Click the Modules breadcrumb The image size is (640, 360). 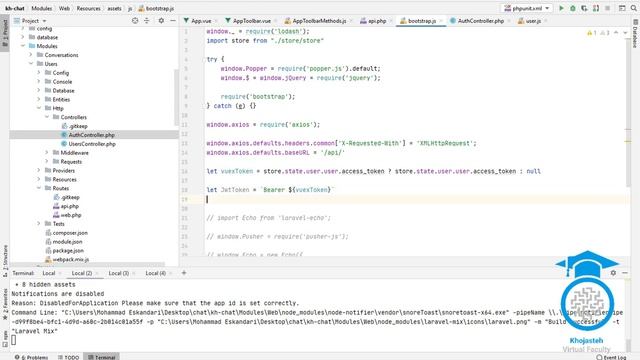click(42, 8)
